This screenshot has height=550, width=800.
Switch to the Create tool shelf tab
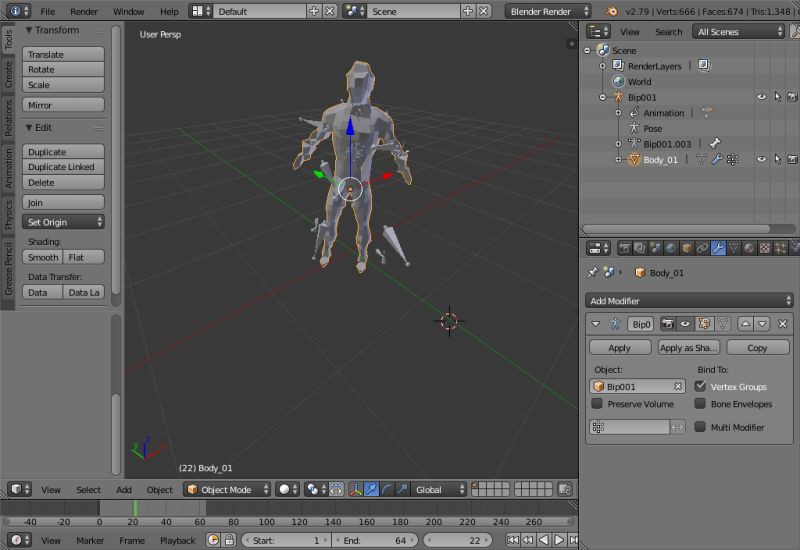coord(8,74)
